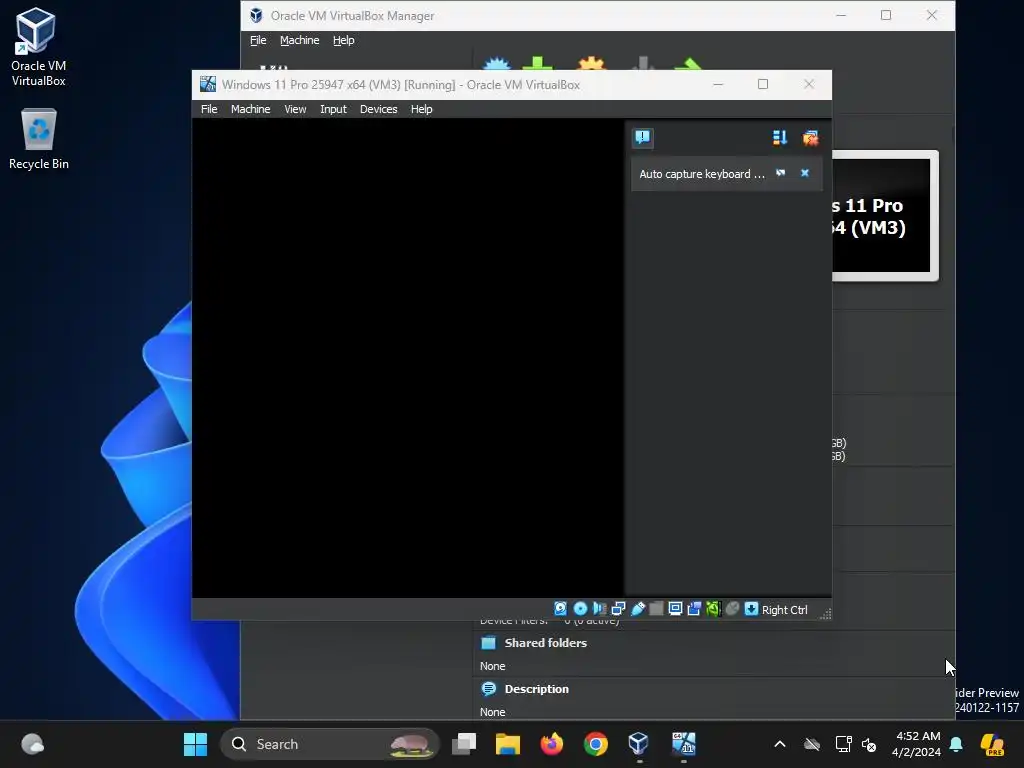Click the Description section header
This screenshot has height=768, width=1024.
(x=536, y=689)
